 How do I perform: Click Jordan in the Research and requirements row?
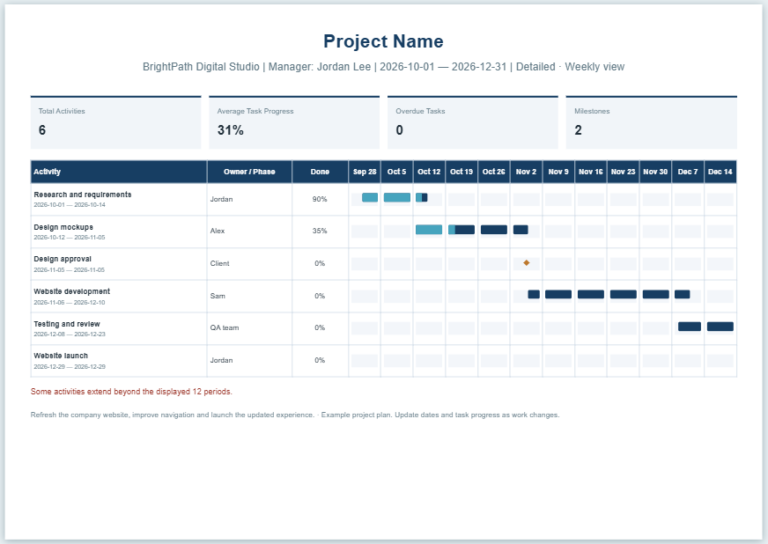click(x=221, y=199)
